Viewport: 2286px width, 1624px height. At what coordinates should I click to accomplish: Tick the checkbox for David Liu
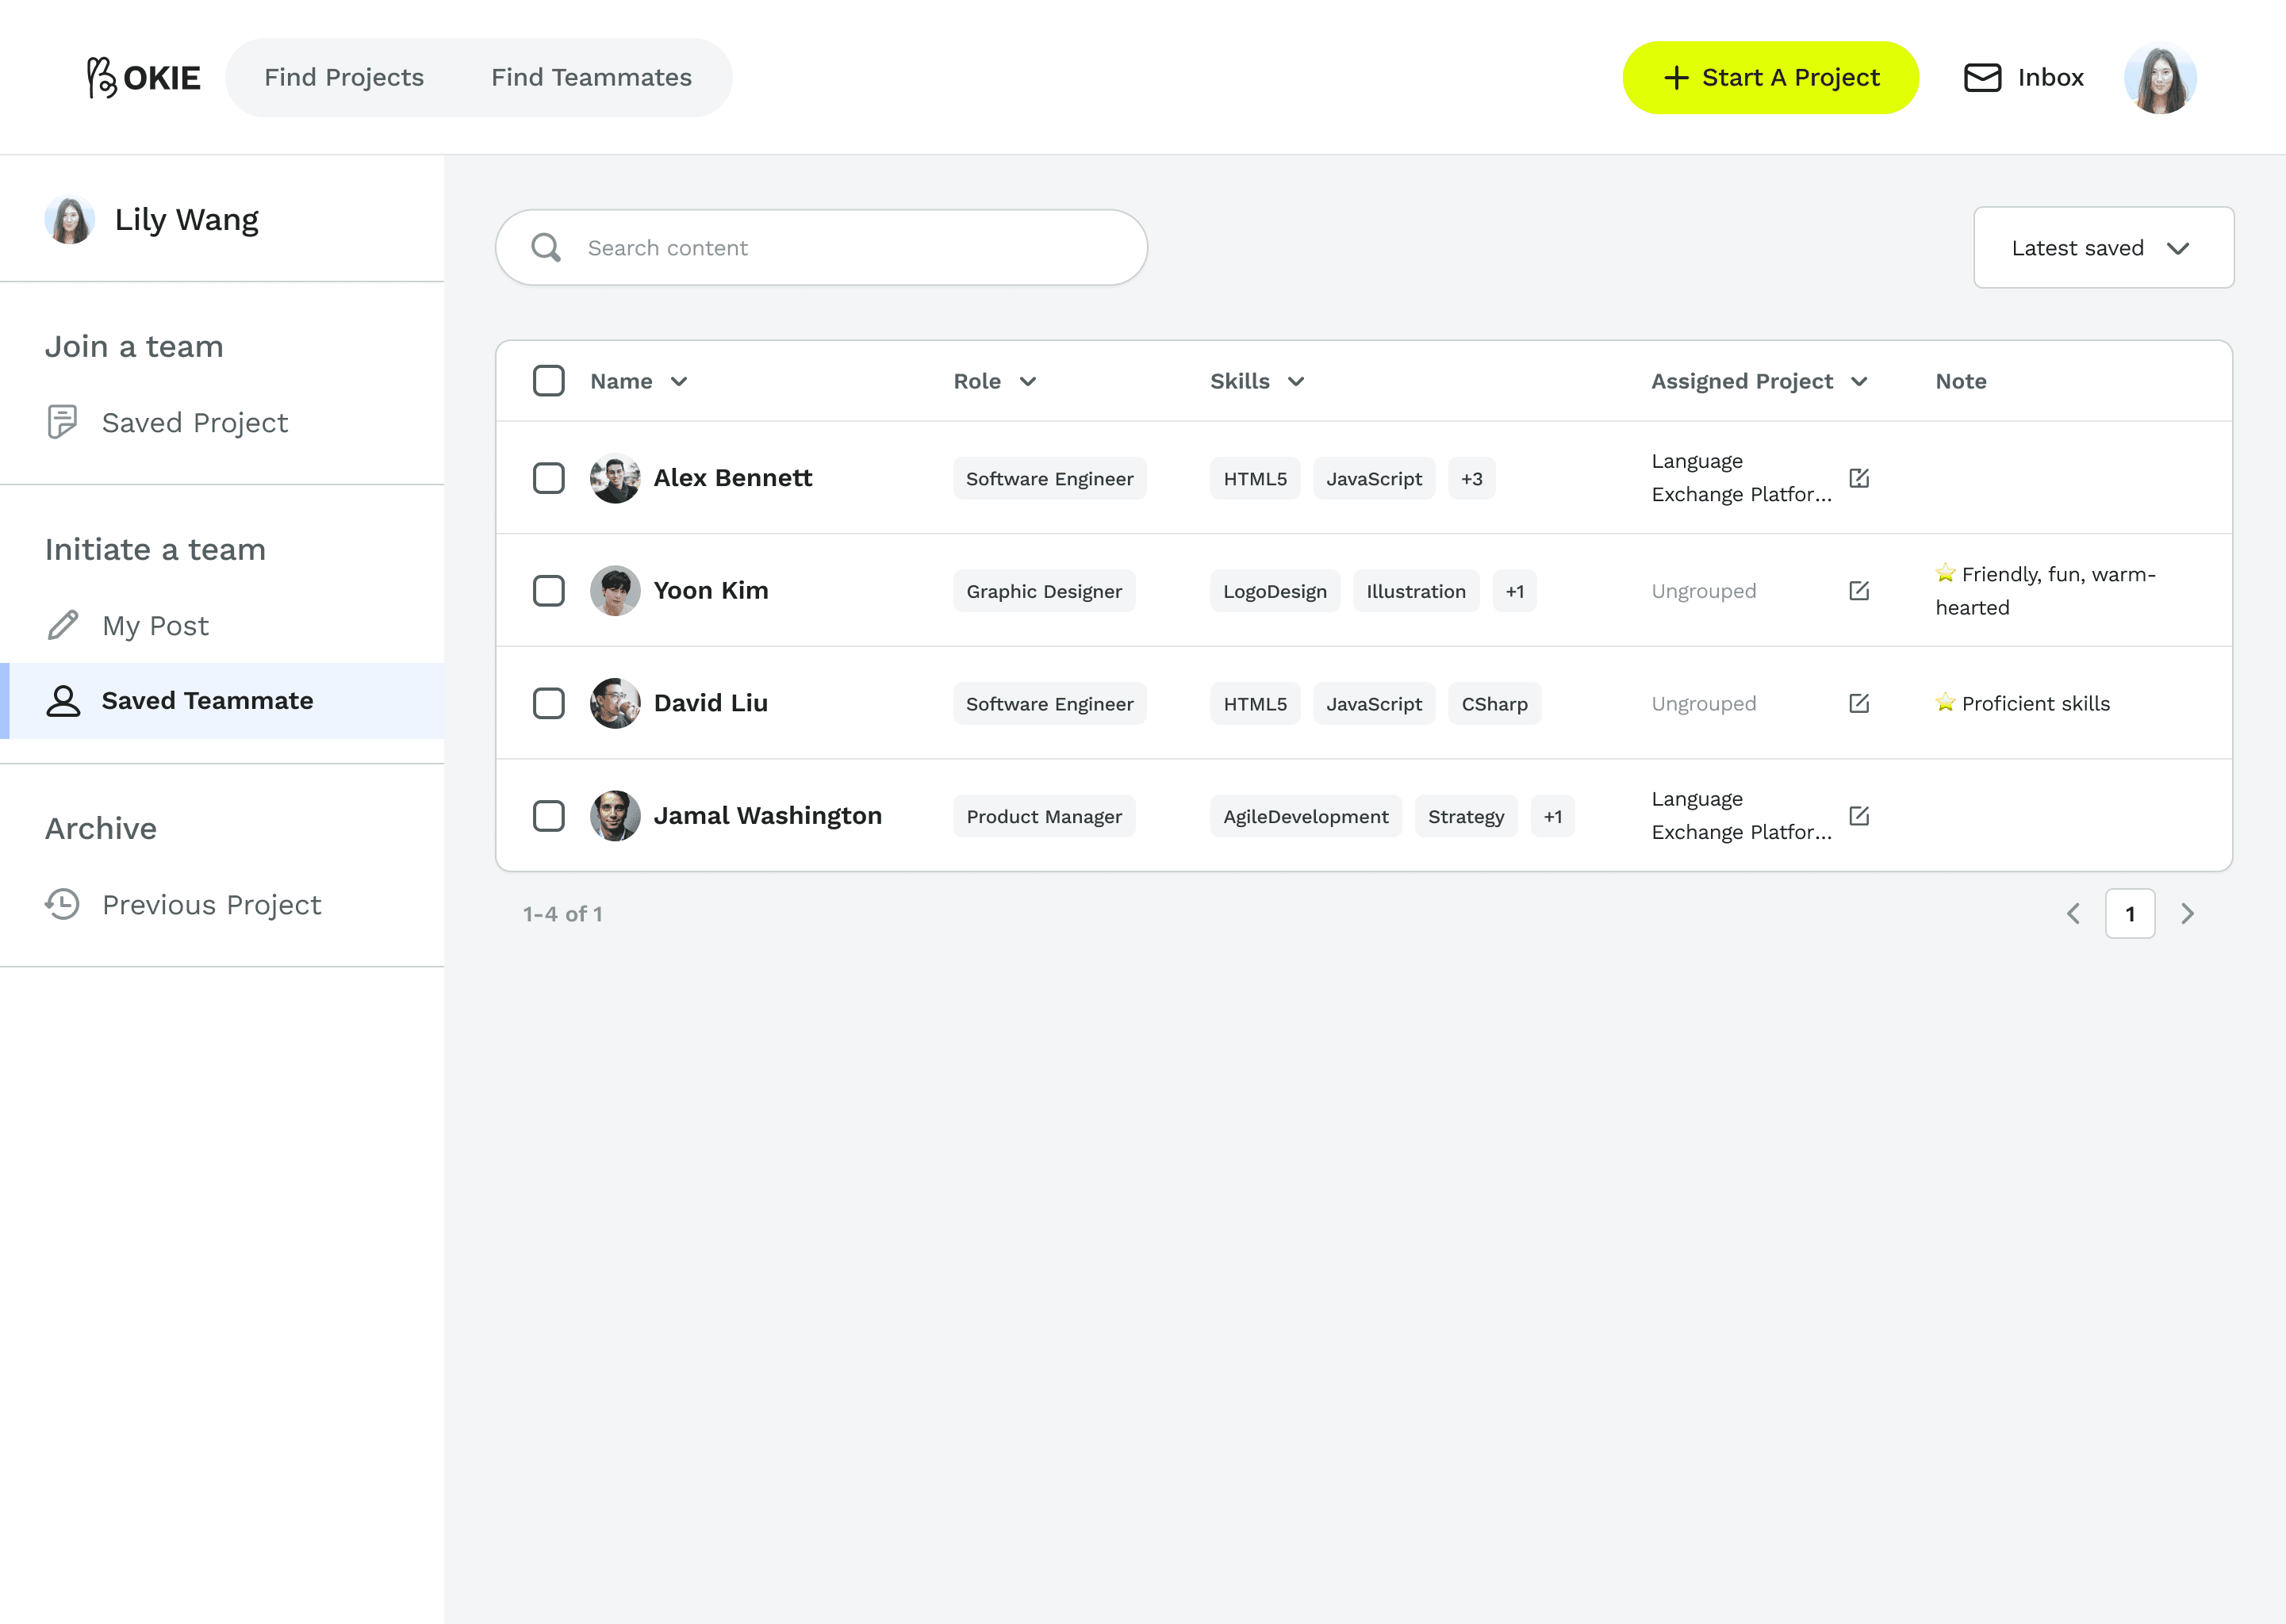[x=549, y=703]
